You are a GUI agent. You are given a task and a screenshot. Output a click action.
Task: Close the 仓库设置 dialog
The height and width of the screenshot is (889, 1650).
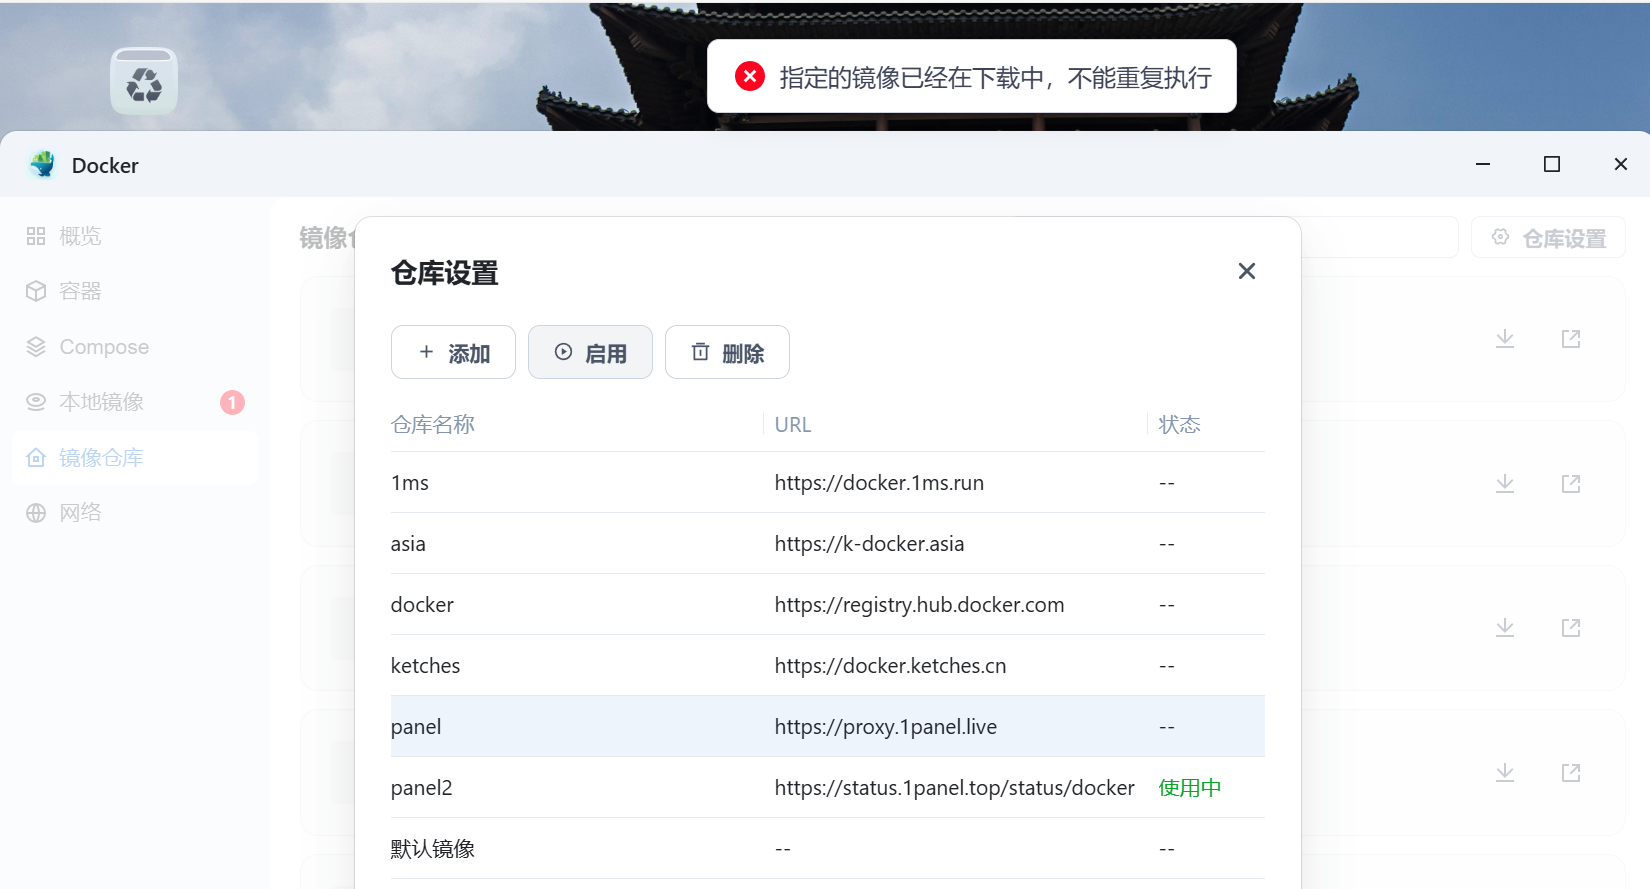(1246, 271)
